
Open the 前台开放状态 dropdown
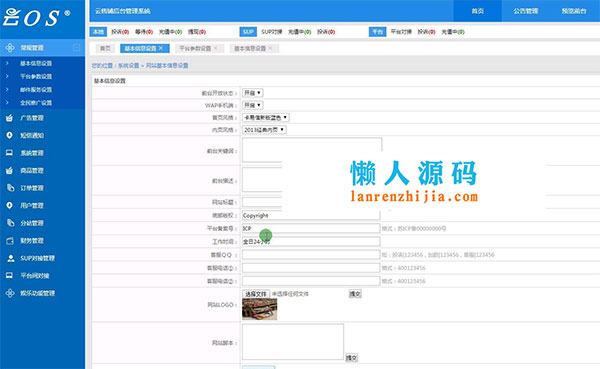[253, 93]
